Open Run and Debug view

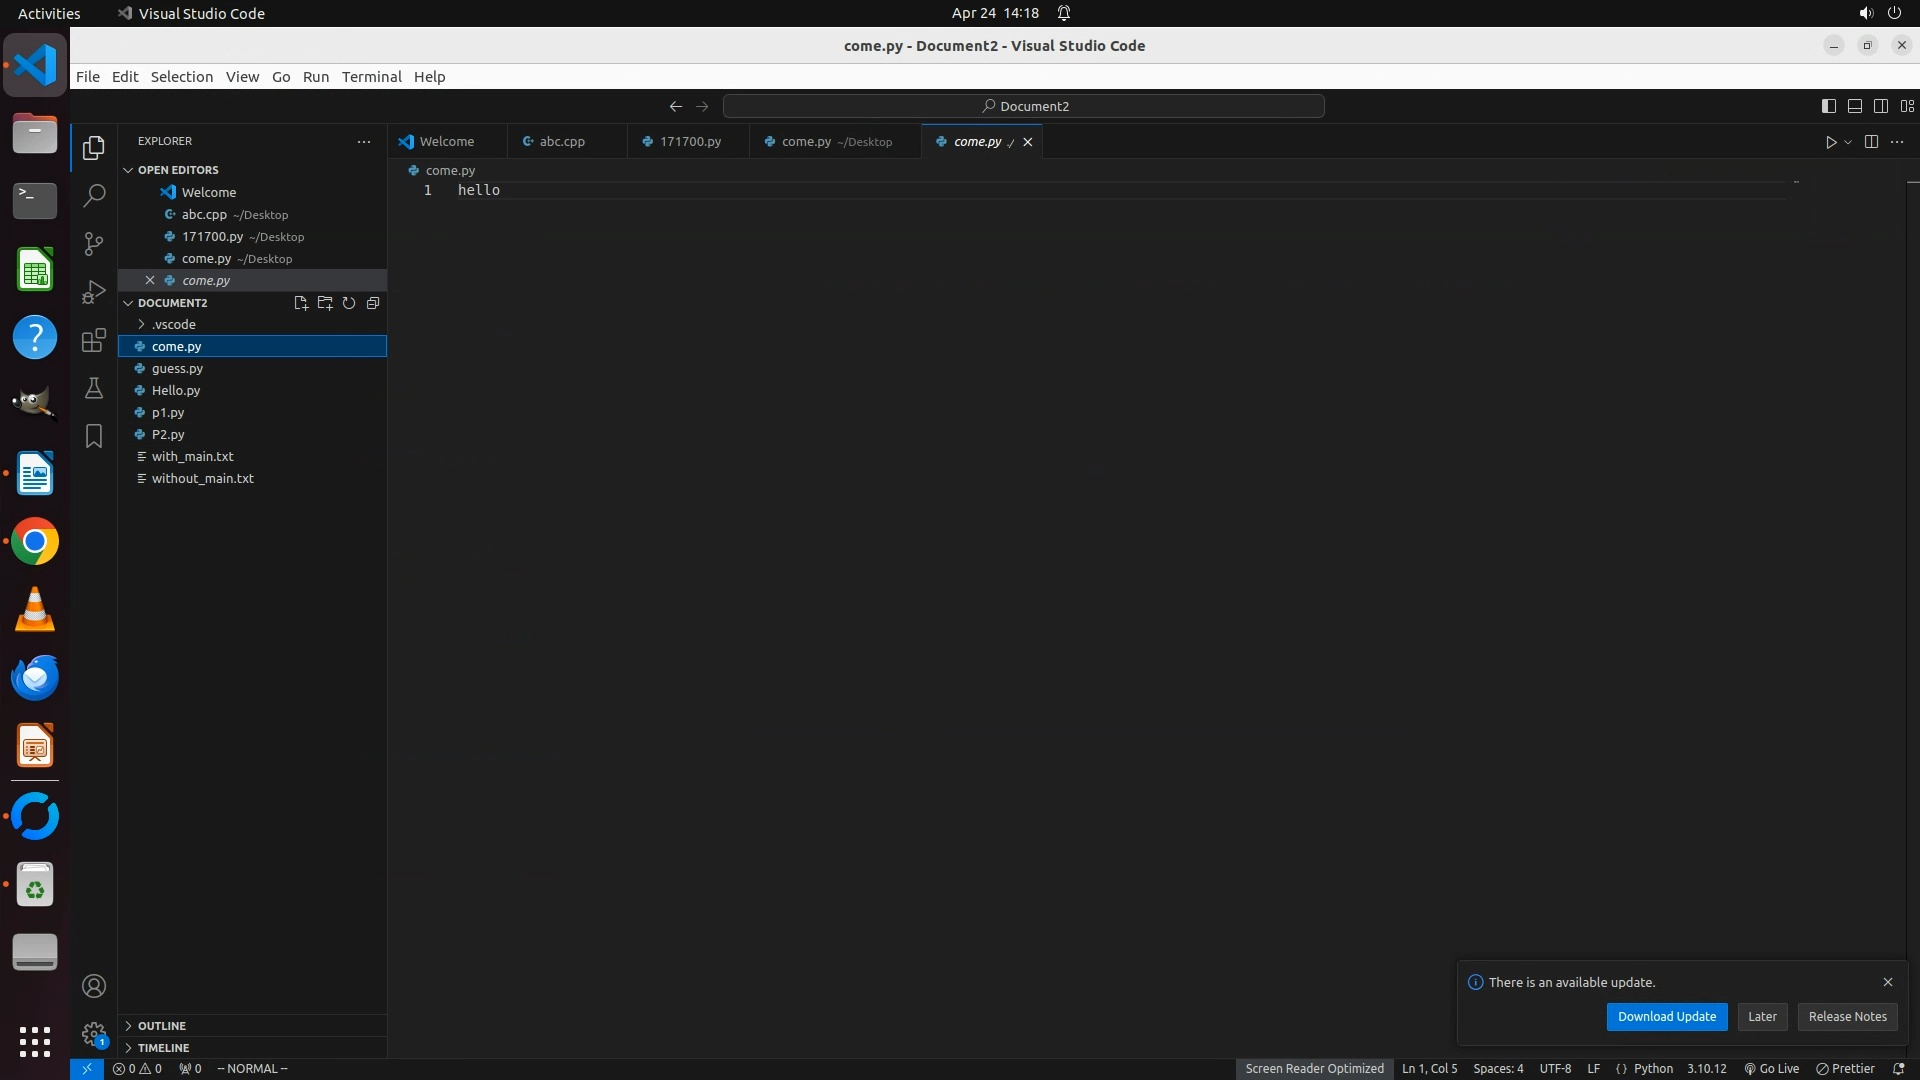94,292
